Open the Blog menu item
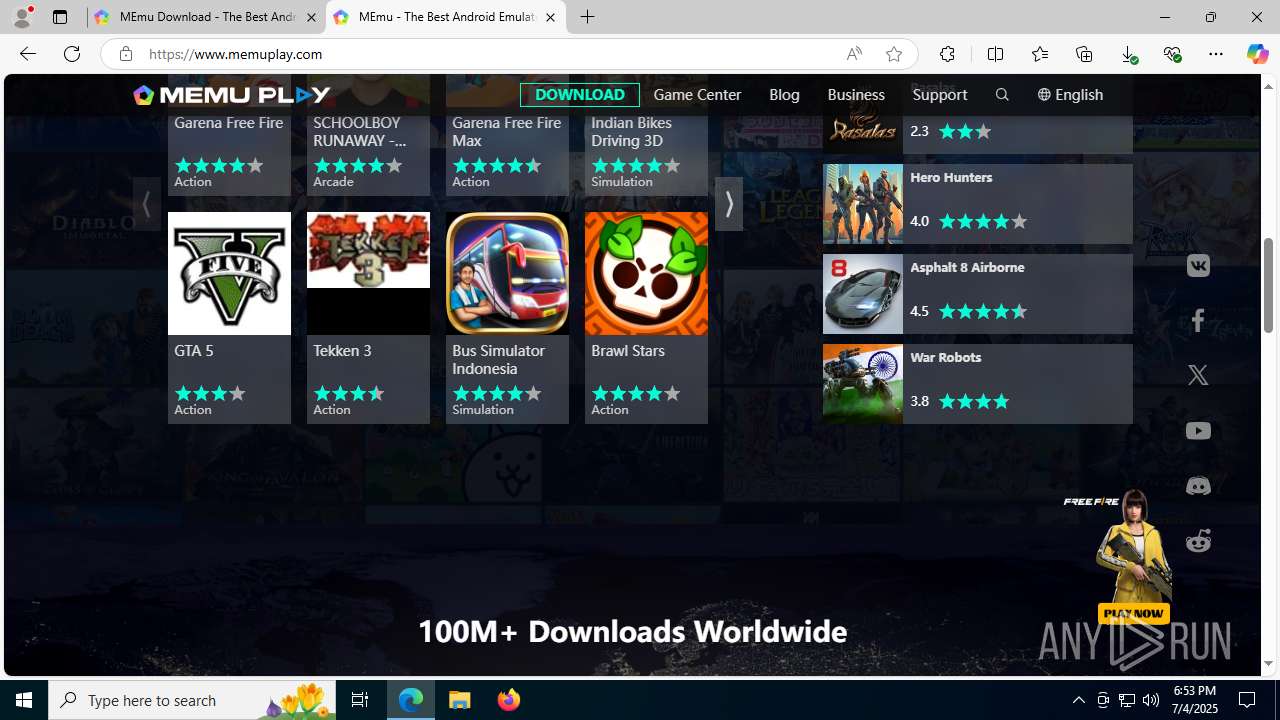 (x=784, y=95)
